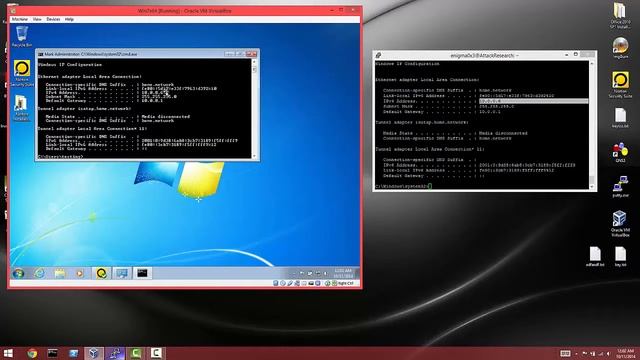Select Norton Security Suite shortcut on VM desktop

click(22, 73)
